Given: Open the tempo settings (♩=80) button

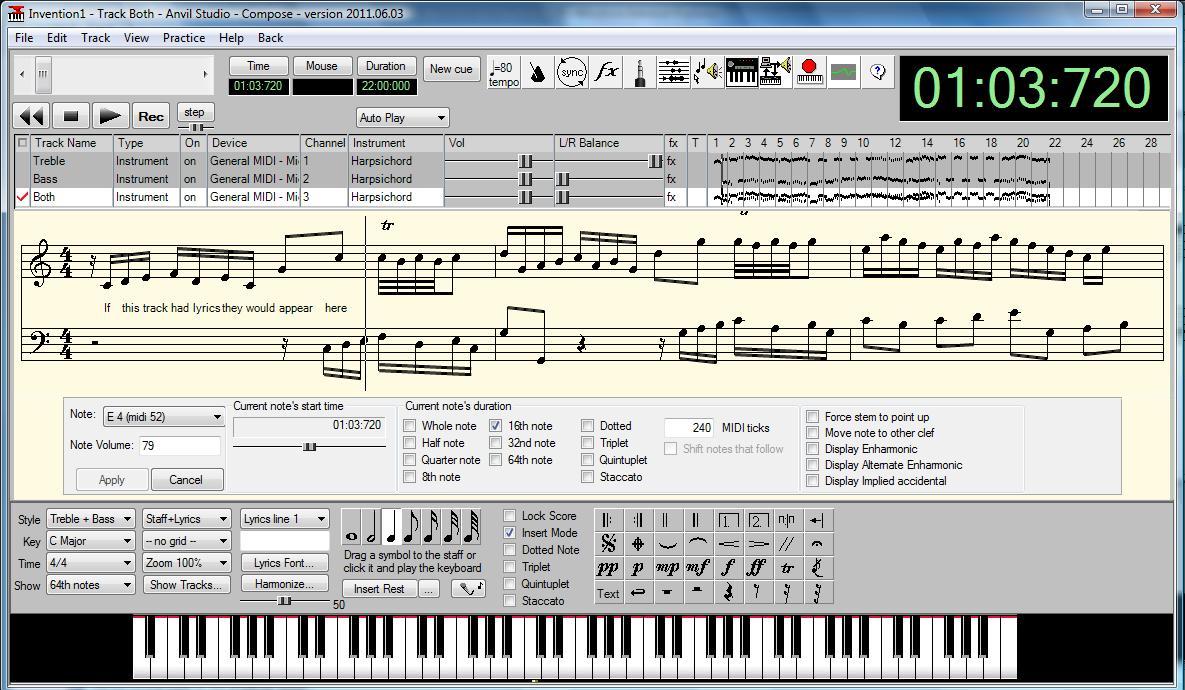Looking at the screenshot, I should point(503,72).
